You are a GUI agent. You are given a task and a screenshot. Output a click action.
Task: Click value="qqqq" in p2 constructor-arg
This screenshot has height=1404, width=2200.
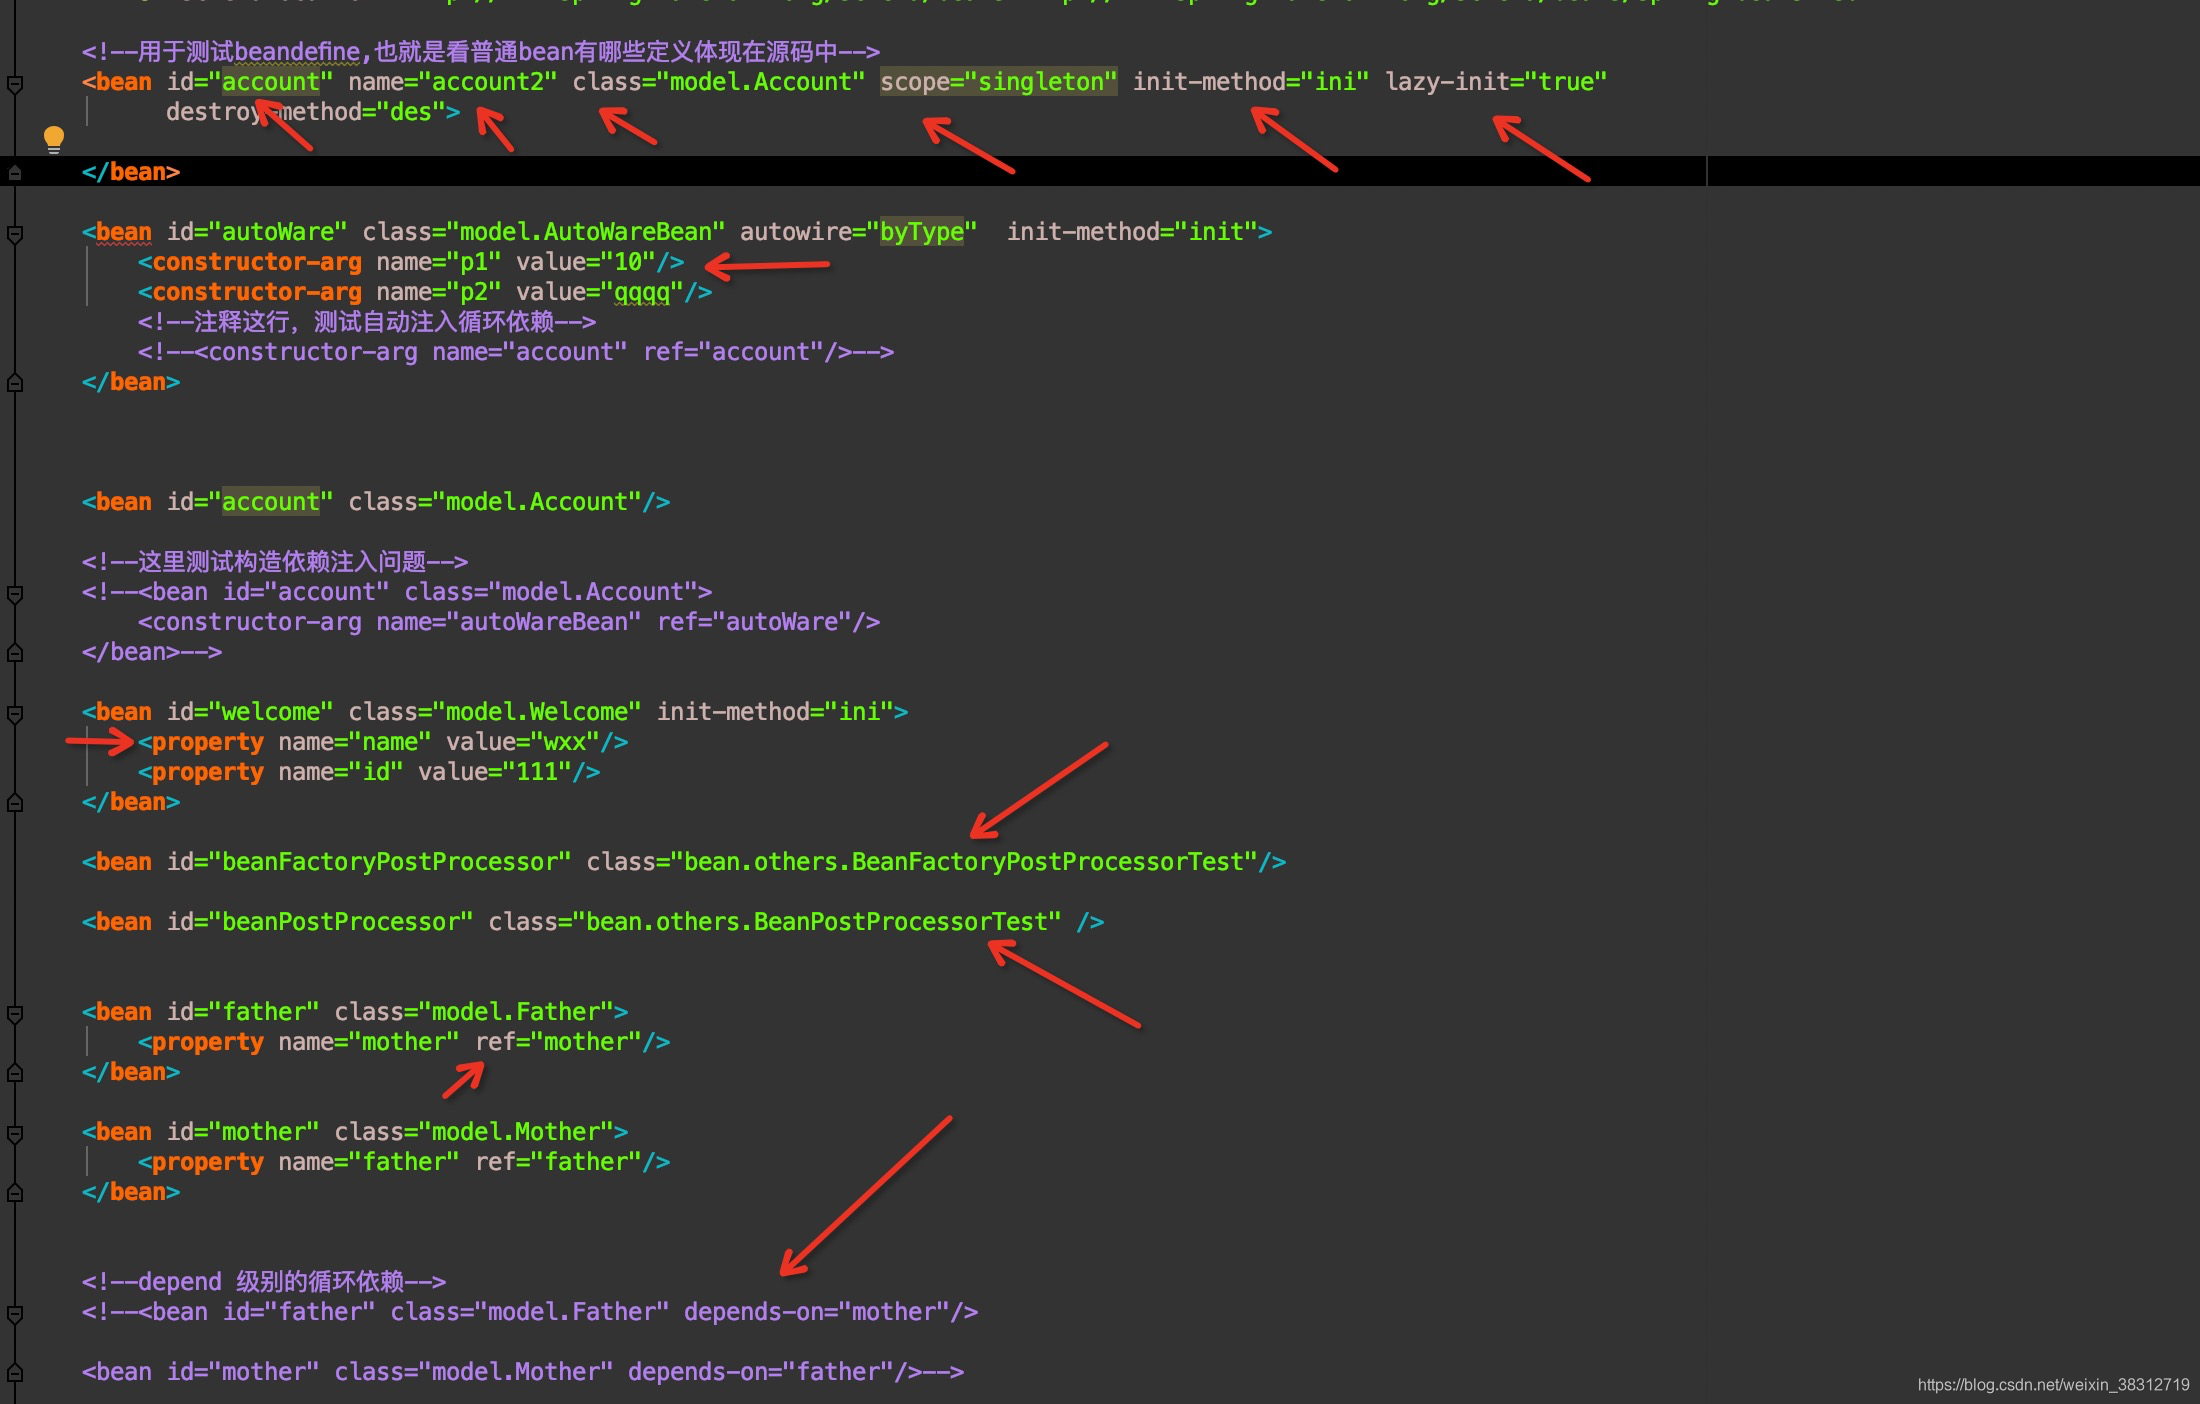coord(600,292)
